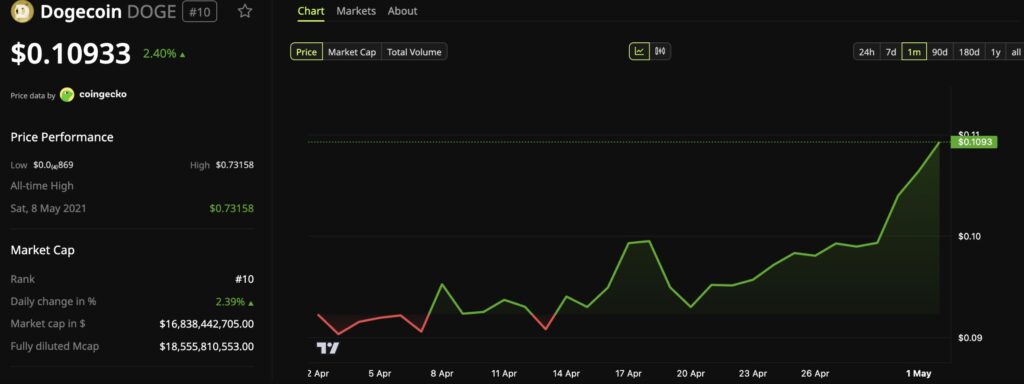Viewport: 1024px width, 384px height.
Task: Click the Rank #10 value
Action: [244, 280]
